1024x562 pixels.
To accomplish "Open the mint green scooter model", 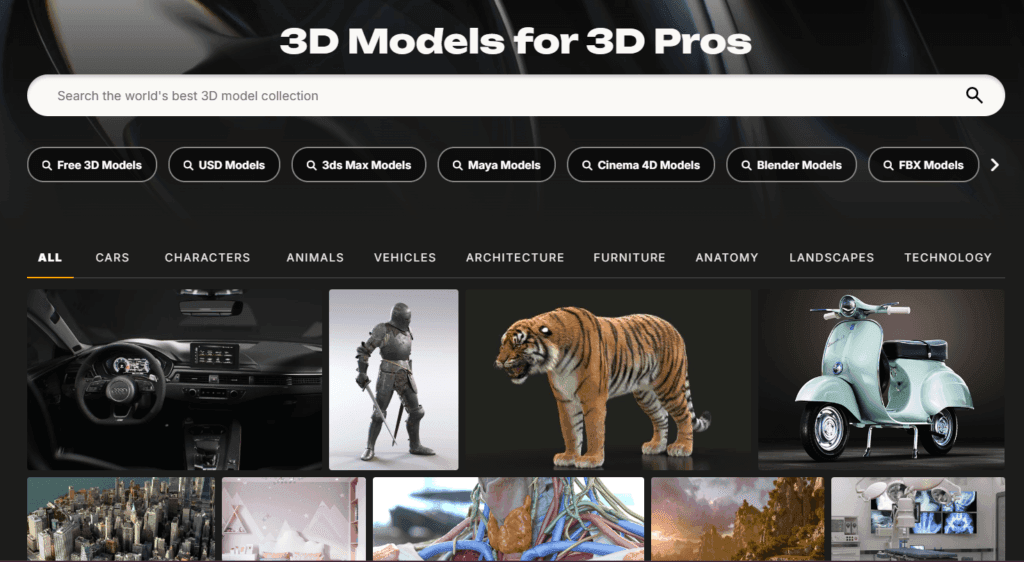I will pyautogui.click(x=881, y=380).
